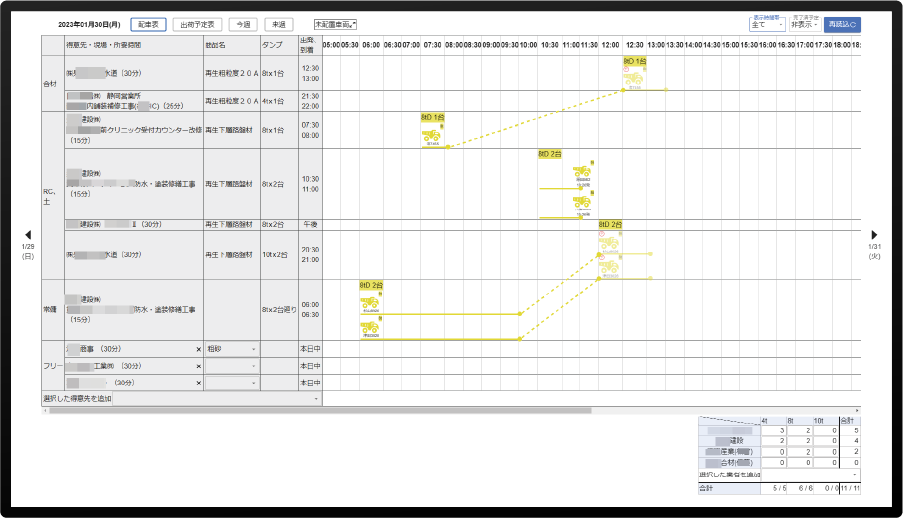Go to previous day with left arrow
The image size is (903, 518).
click(x=27, y=234)
